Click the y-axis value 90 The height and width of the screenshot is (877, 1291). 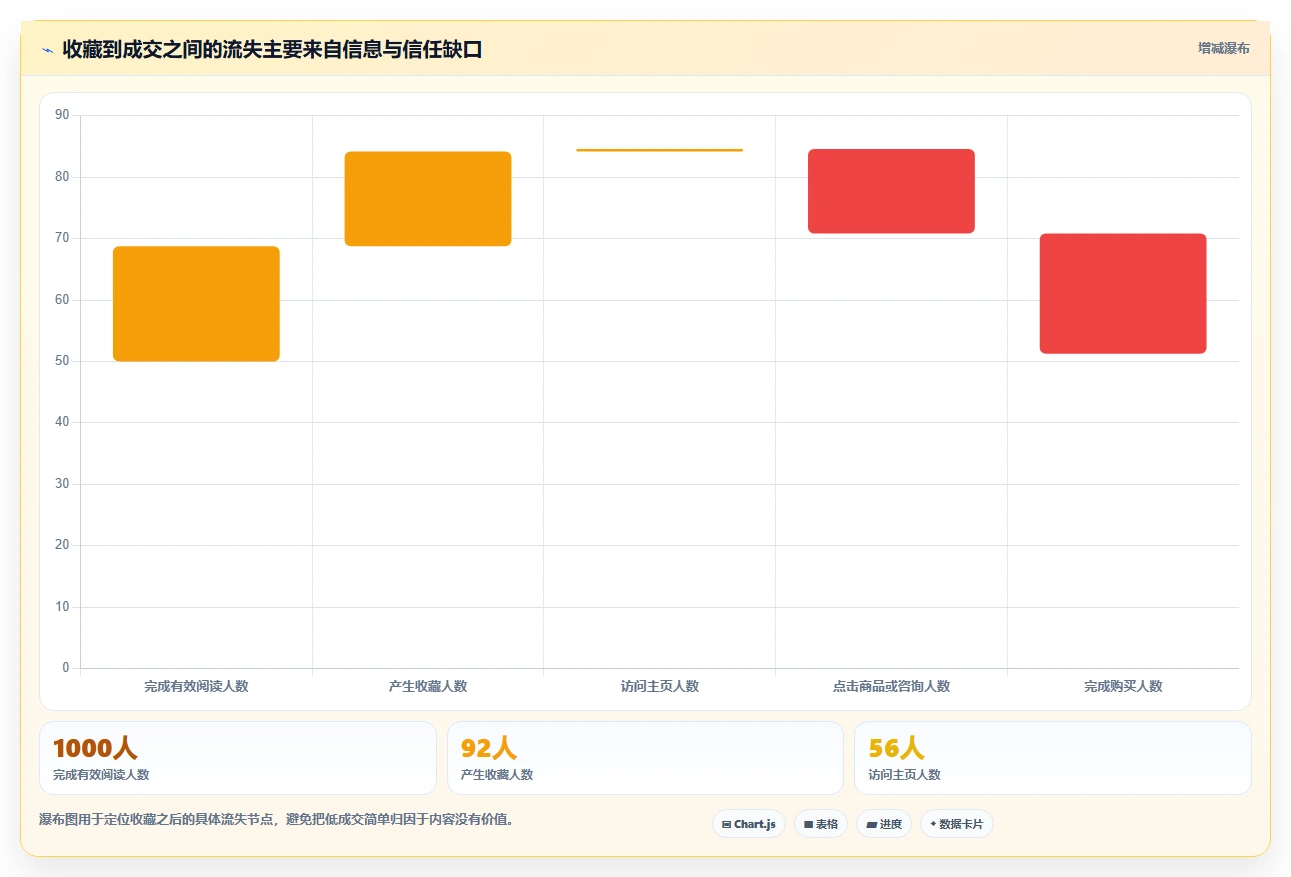pos(62,115)
